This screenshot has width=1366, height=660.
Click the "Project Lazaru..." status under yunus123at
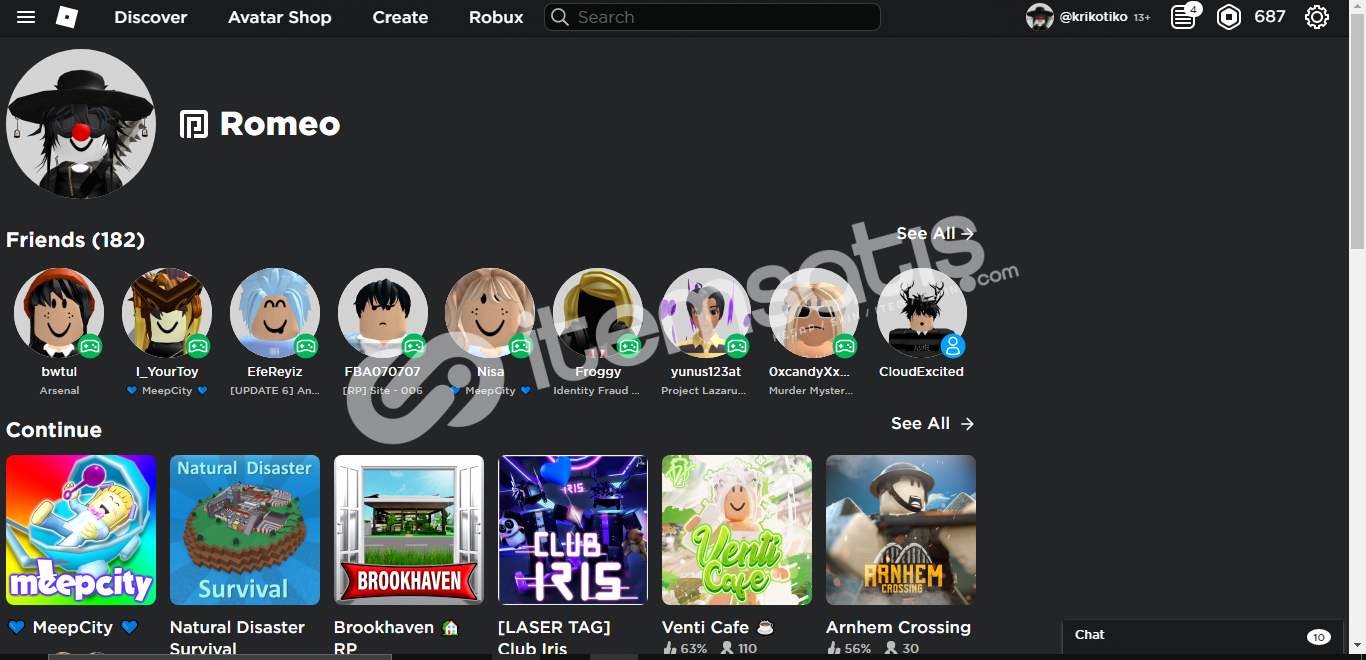point(704,391)
